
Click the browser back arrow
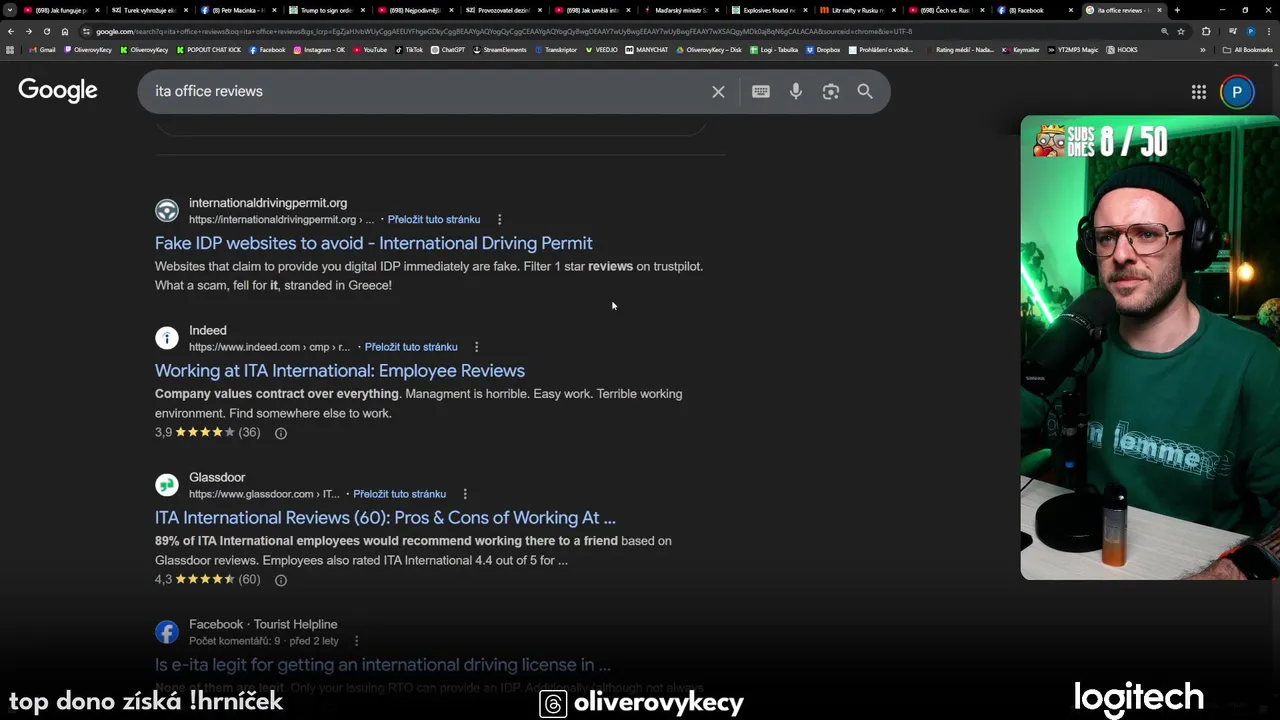pyautogui.click(x=11, y=31)
